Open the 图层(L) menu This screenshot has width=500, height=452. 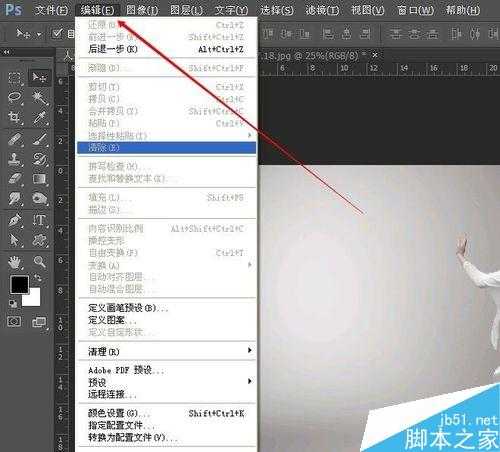187,10
